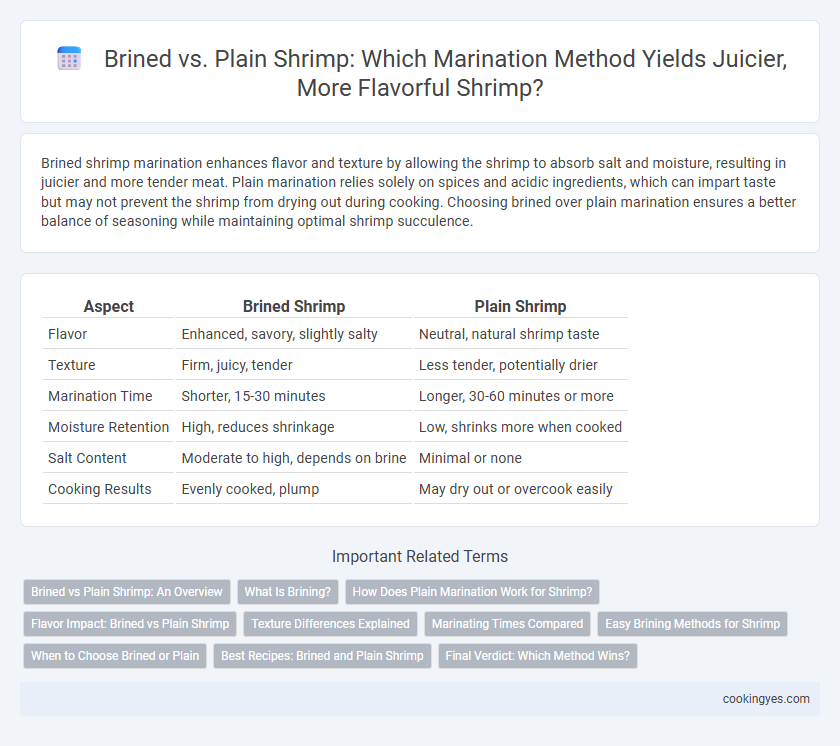840x746 pixels.
Task: Click the 'Brined Shrimp' column header
Action: pos(294,306)
